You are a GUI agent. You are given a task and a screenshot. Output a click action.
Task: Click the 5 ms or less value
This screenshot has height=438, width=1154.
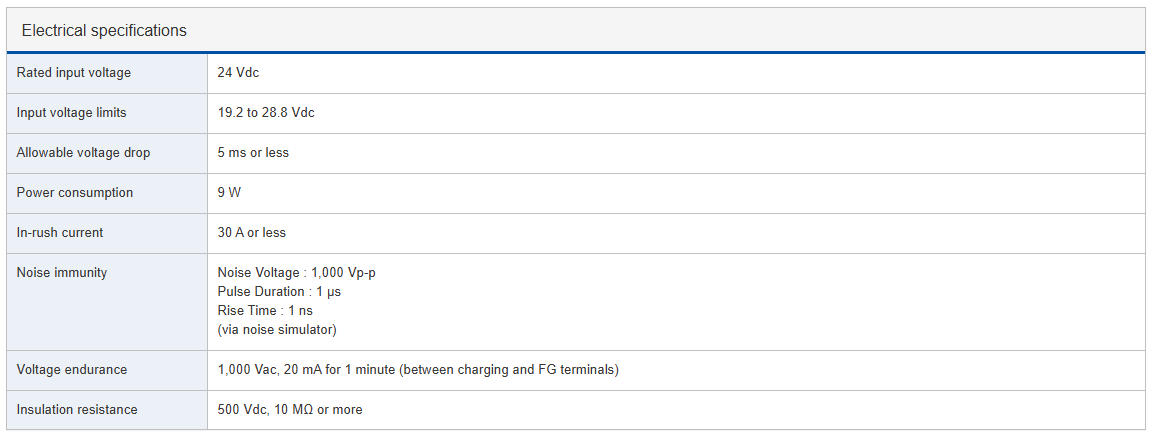(253, 153)
